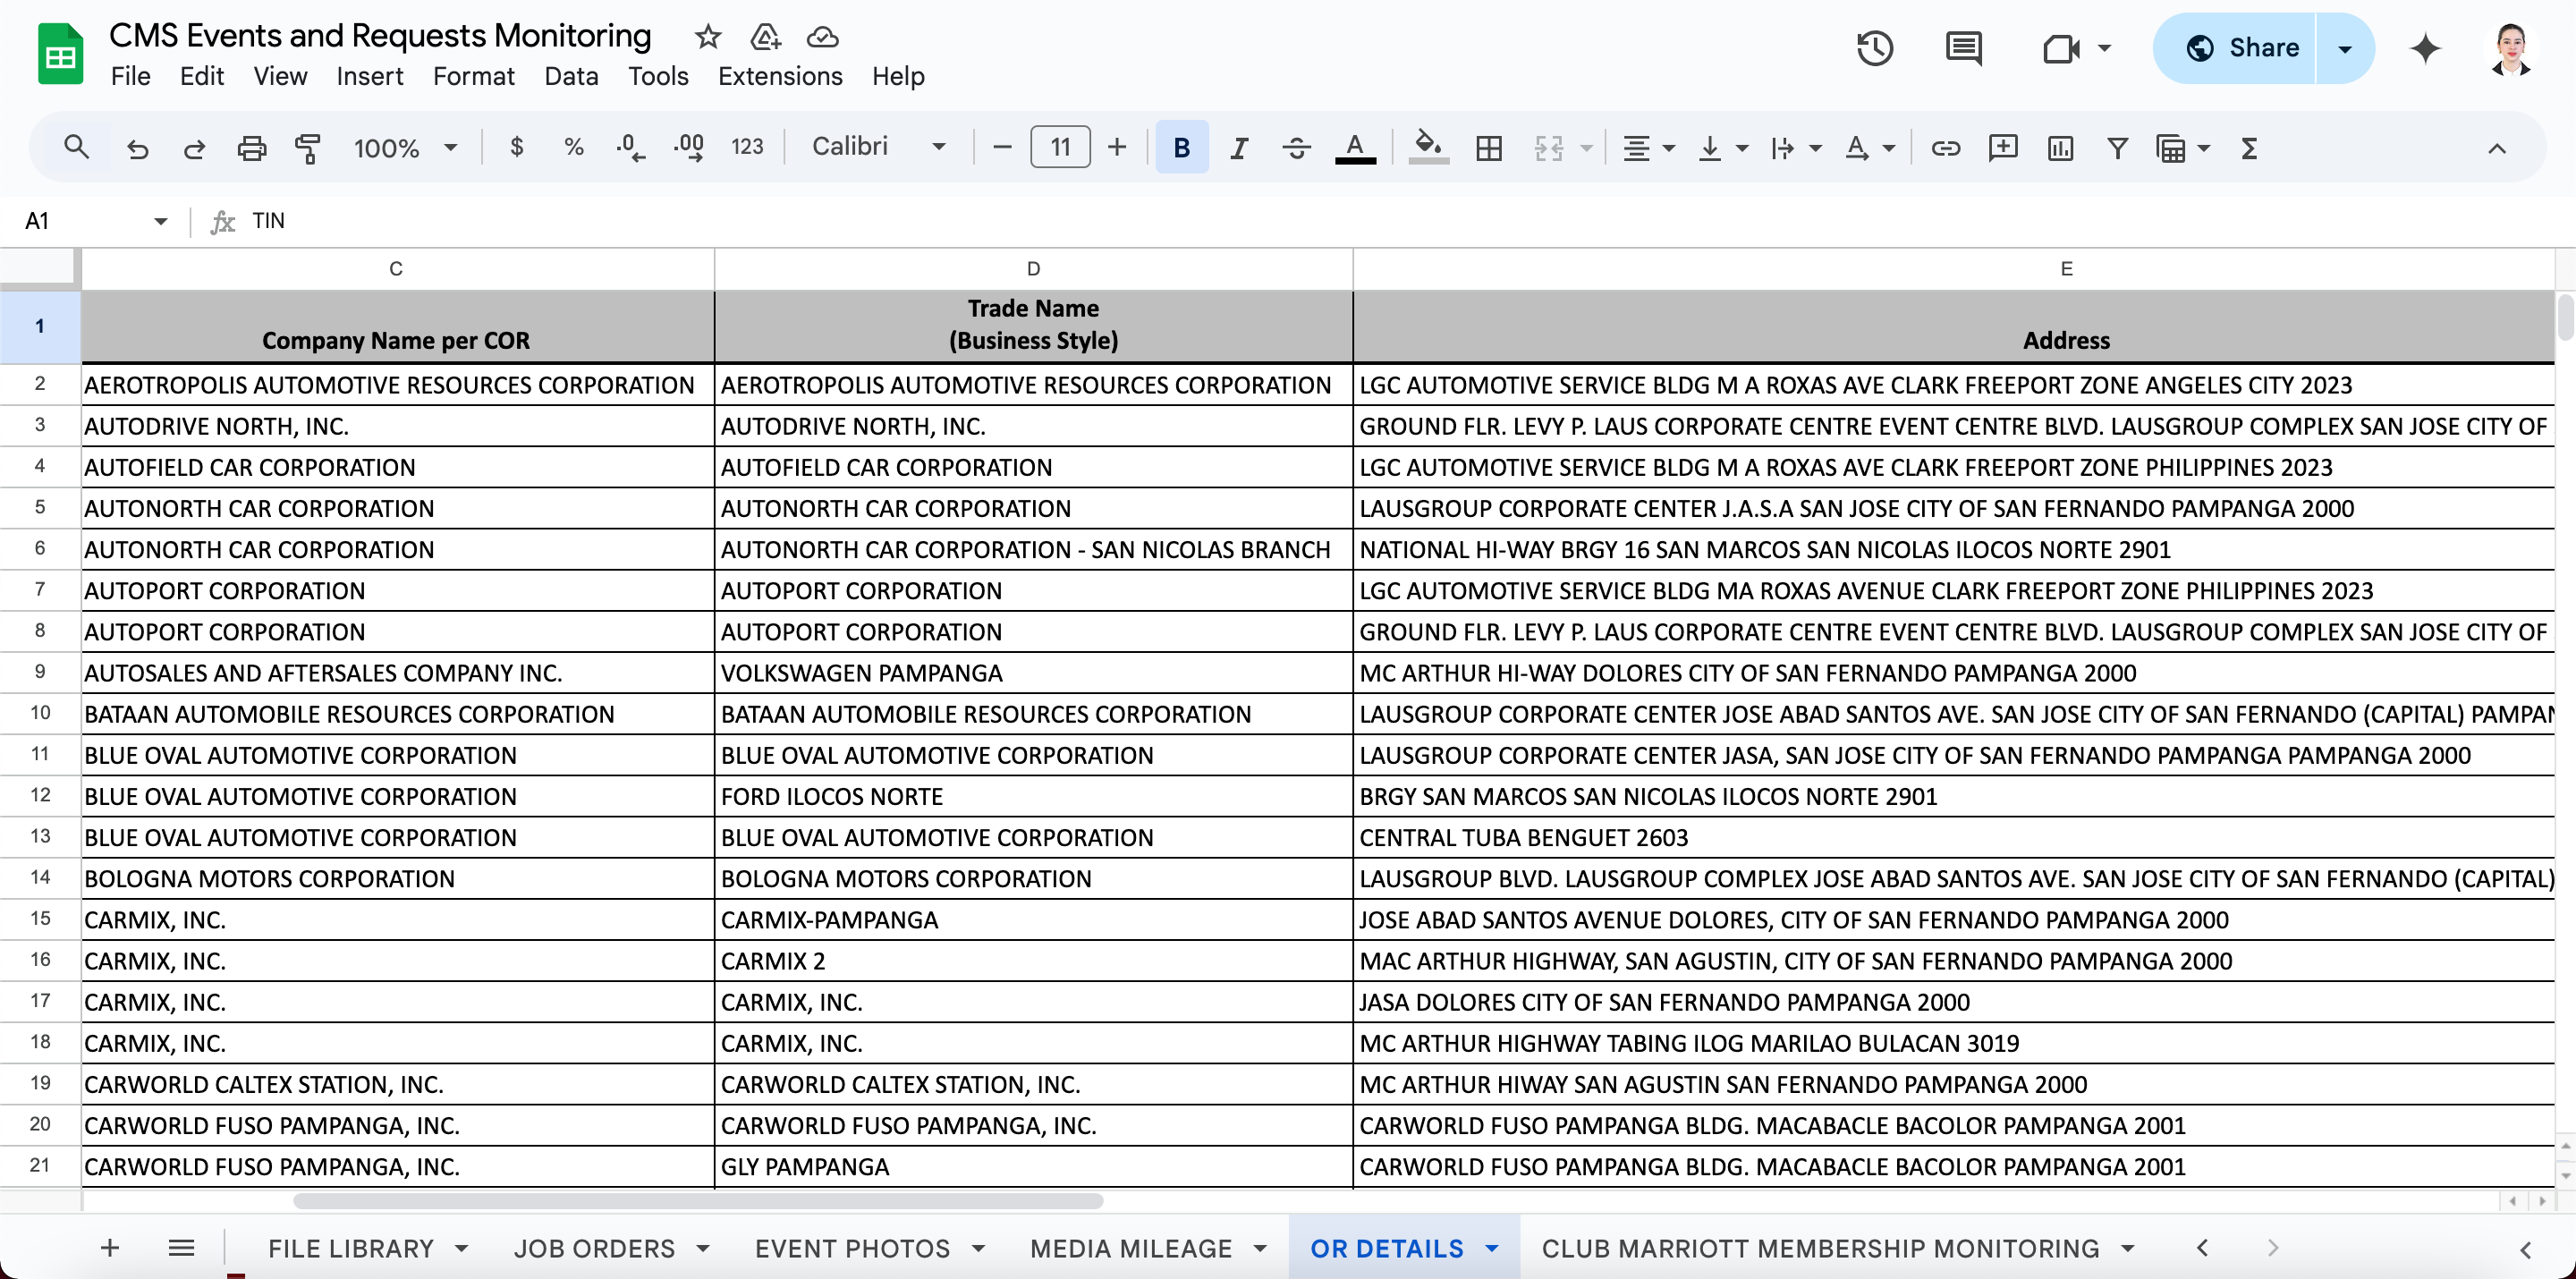
Task: Open the comments panel icon
Action: (1964, 48)
